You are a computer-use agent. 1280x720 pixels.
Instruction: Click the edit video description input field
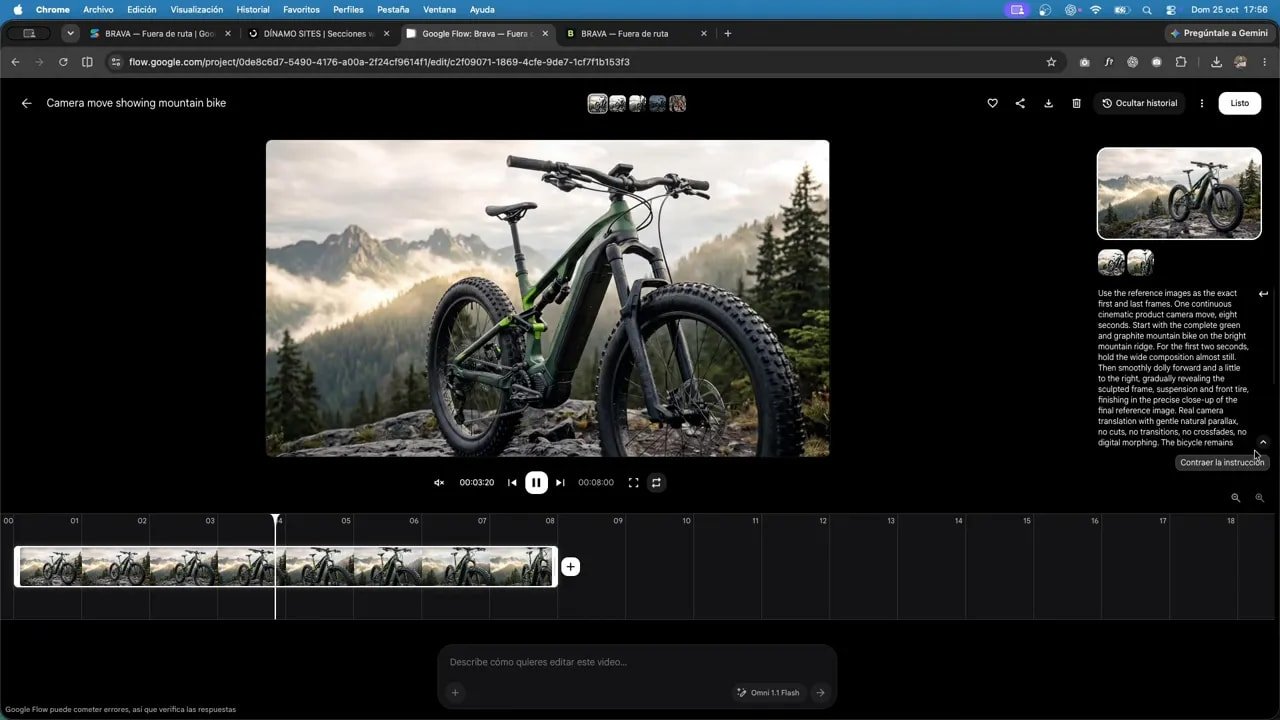coord(637,662)
